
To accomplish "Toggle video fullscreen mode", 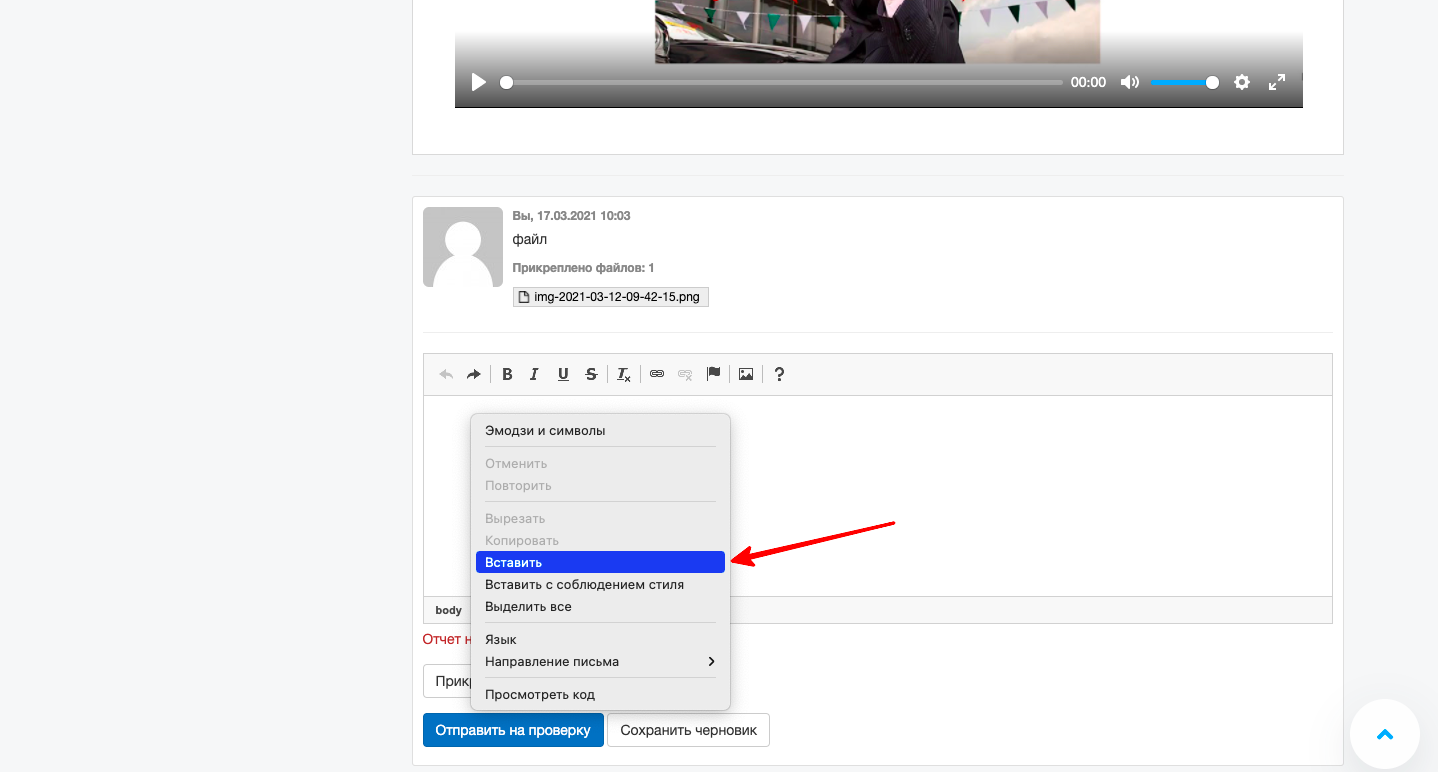I will pyautogui.click(x=1276, y=82).
